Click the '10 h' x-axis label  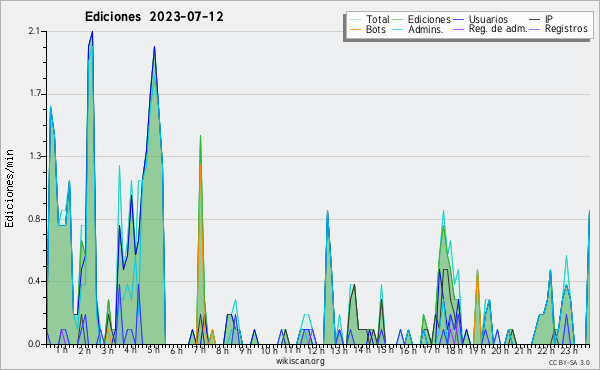click(269, 350)
